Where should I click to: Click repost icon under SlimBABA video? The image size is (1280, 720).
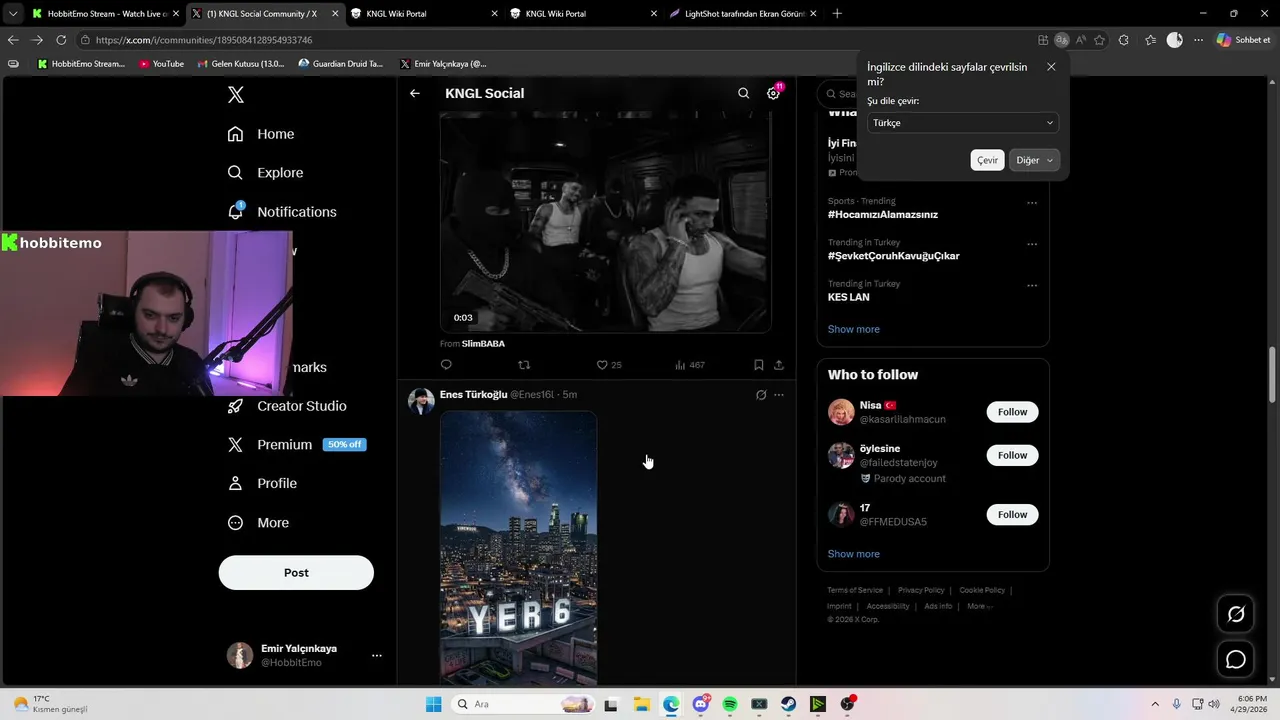[524, 365]
